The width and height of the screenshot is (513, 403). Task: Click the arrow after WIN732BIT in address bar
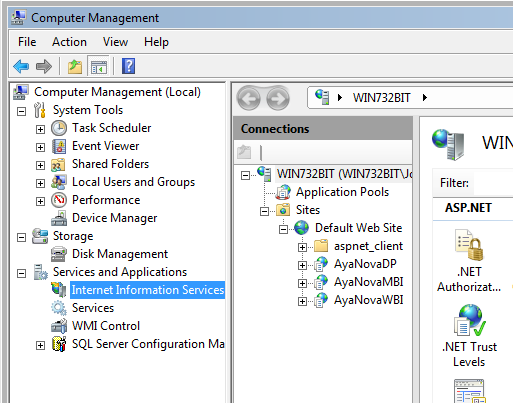425,98
